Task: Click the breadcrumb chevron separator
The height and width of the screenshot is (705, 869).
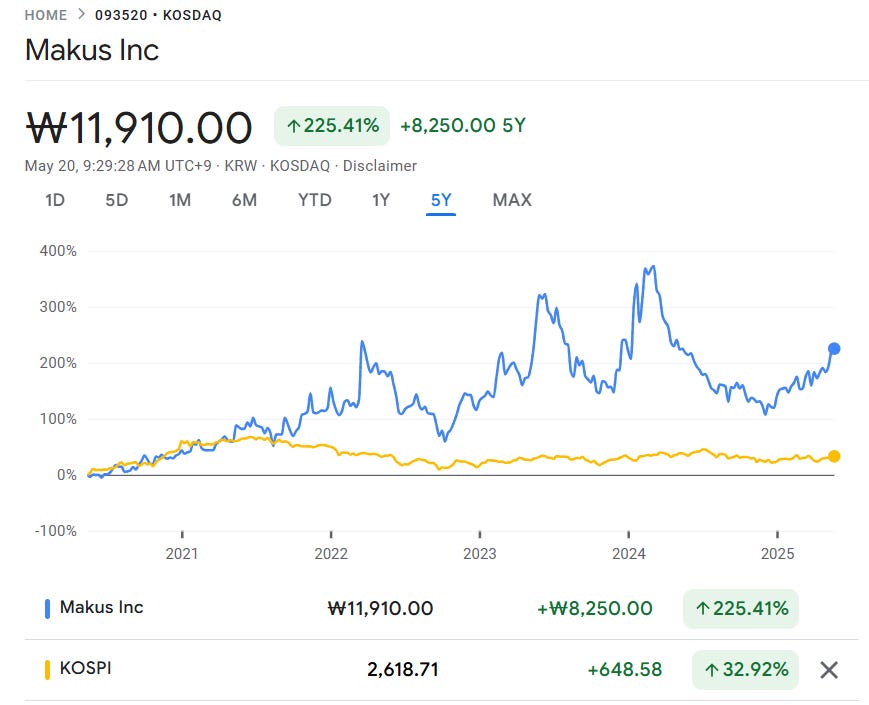Action: click(81, 14)
